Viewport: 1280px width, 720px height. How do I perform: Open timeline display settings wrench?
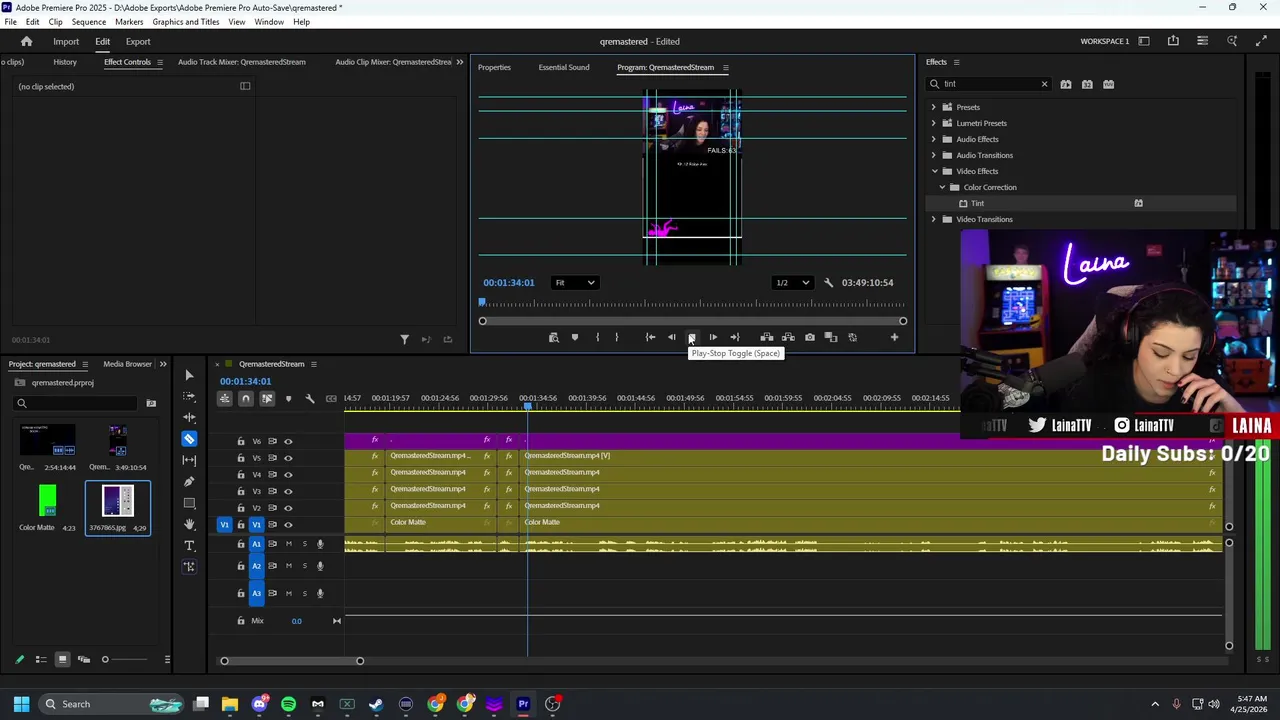pos(310,398)
